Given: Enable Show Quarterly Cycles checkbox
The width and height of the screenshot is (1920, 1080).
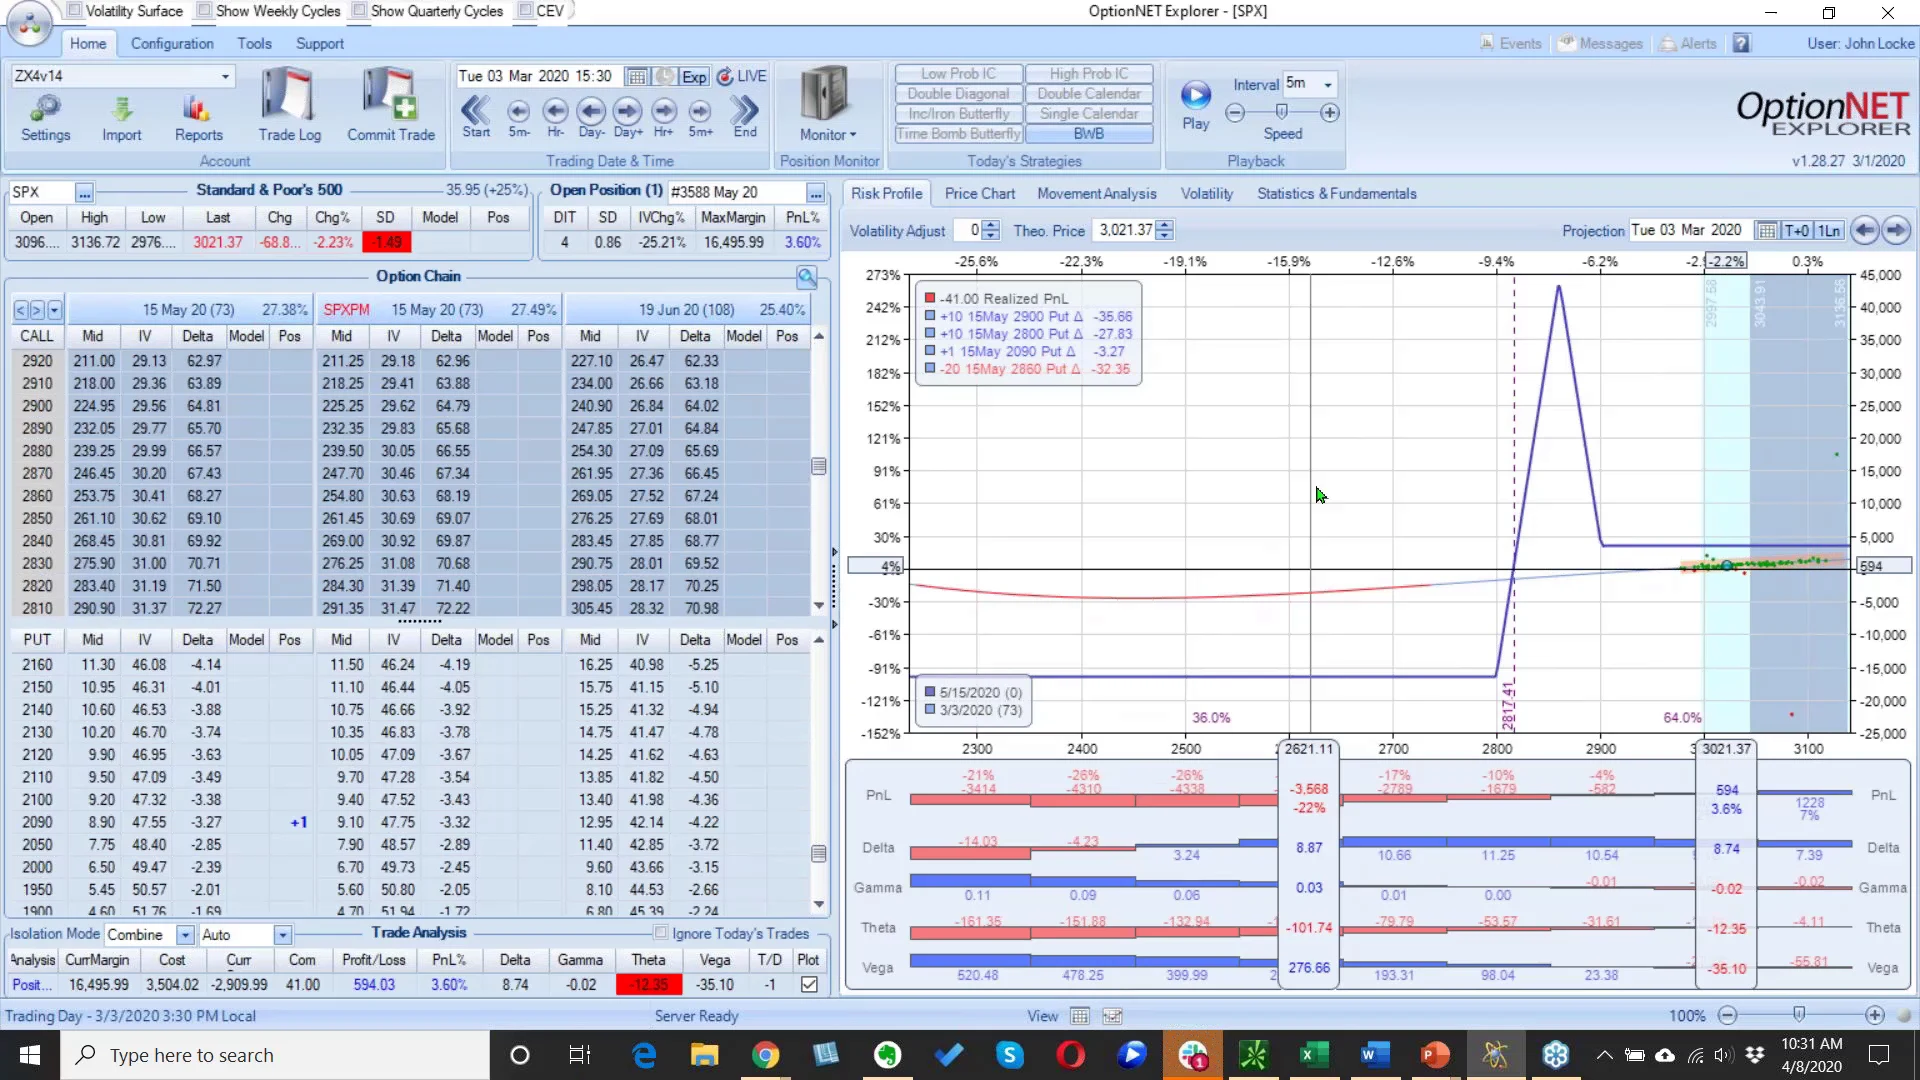Looking at the screenshot, I should (359, 11).
